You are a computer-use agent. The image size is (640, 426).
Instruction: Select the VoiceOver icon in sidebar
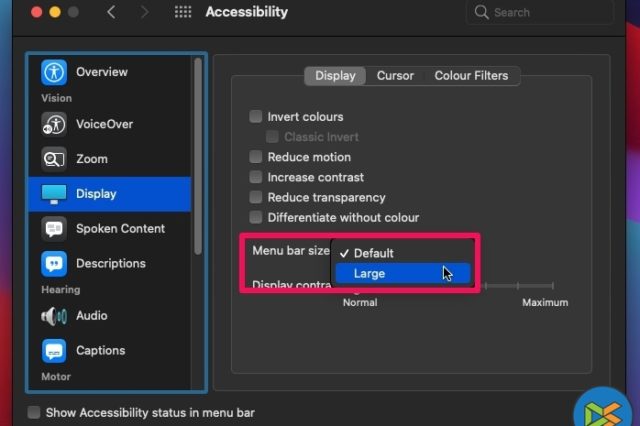pyautogui.click(x=54, y=124)
